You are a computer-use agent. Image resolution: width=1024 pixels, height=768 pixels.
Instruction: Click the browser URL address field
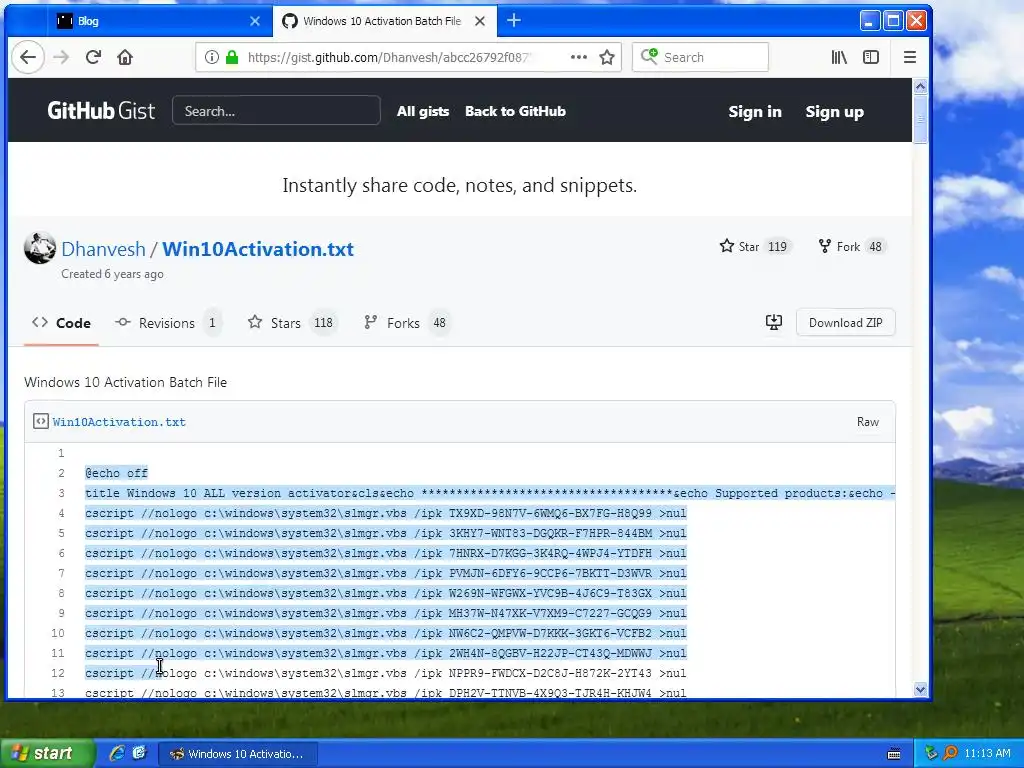(389, 57)
